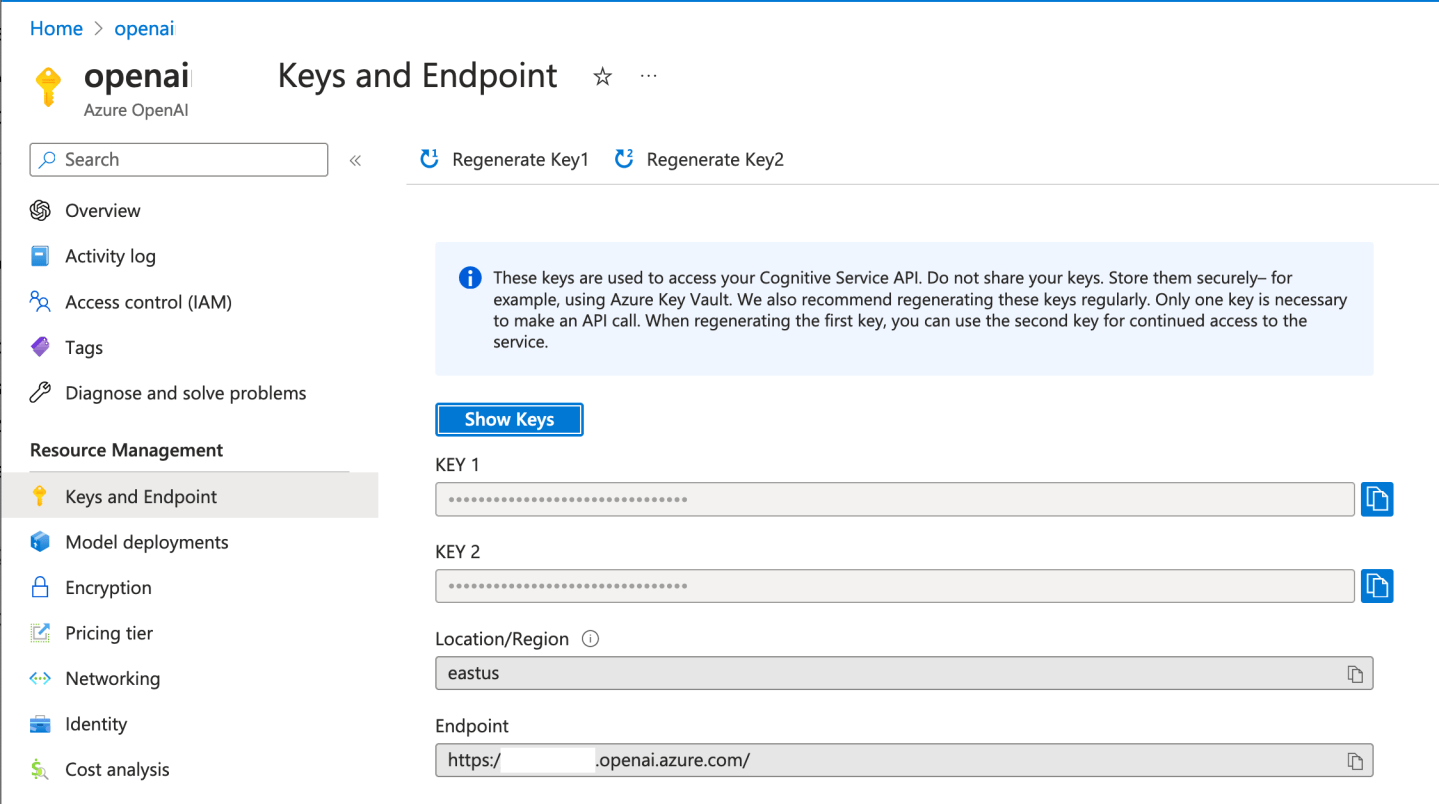
Task: Click the Cost analysis dollar icon
Action: pos(40,769)
